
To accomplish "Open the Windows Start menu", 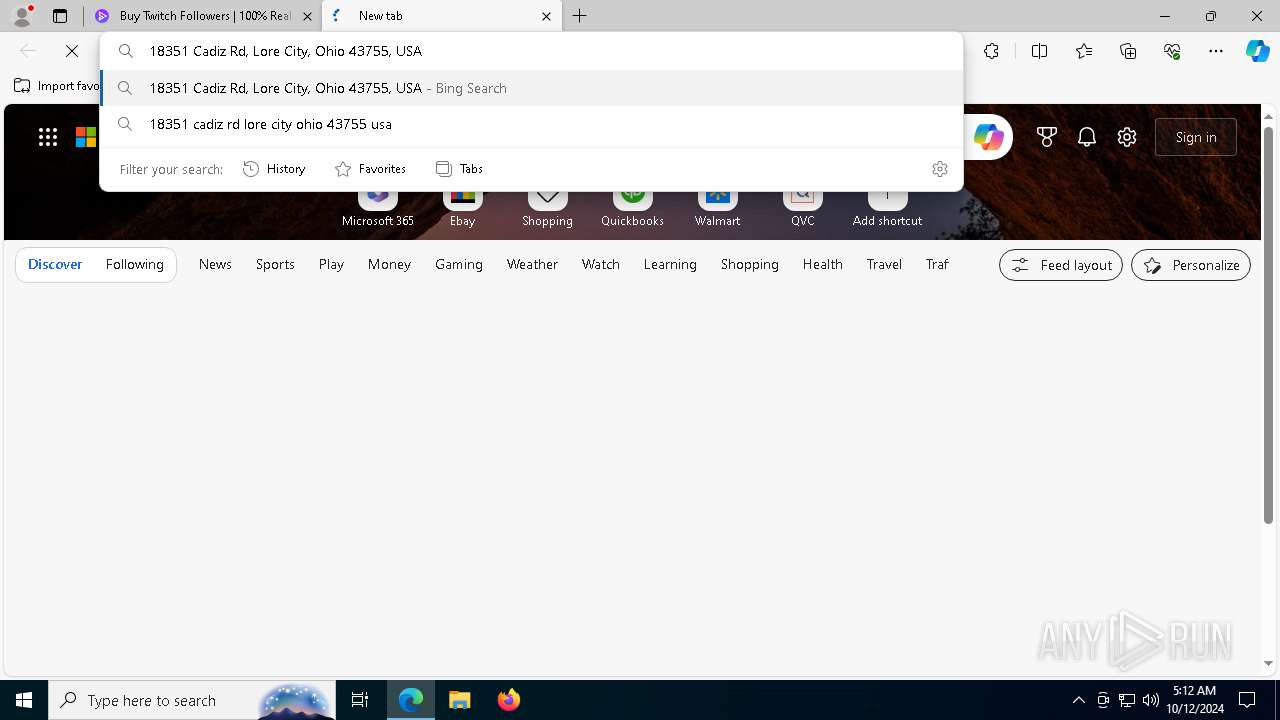I will click(24, 700).
